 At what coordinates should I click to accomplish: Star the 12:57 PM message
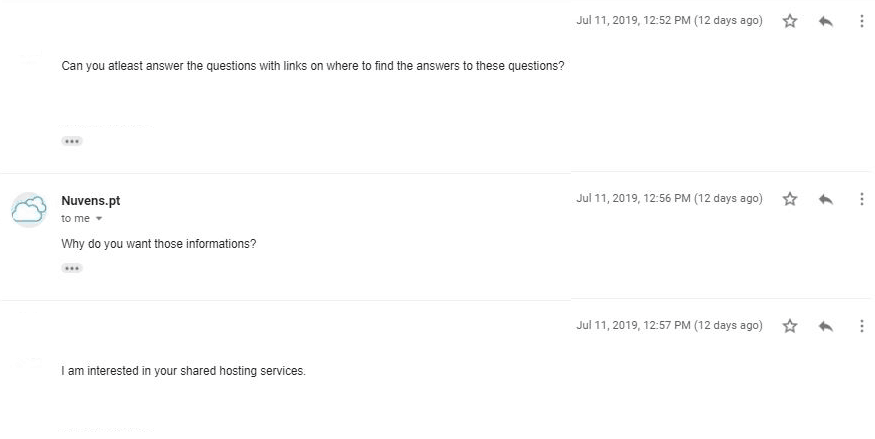click(790, 326)
